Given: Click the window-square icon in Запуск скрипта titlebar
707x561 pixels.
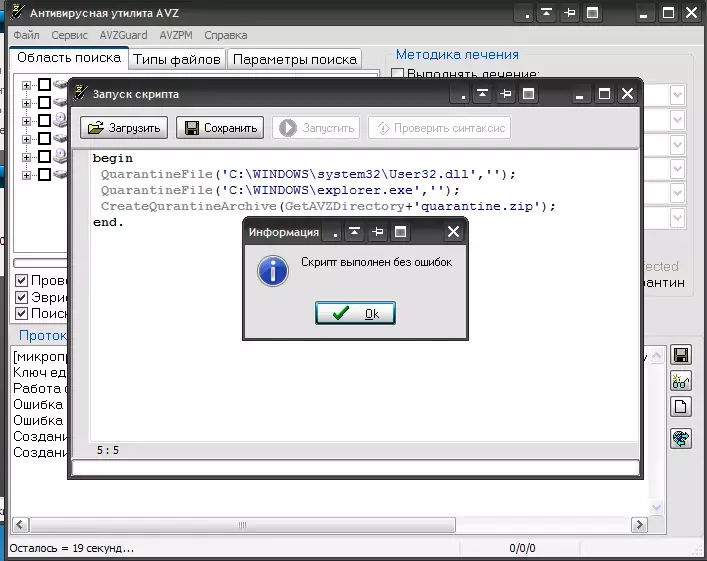Looking at the screenshot, I should [x=528, y=94].
